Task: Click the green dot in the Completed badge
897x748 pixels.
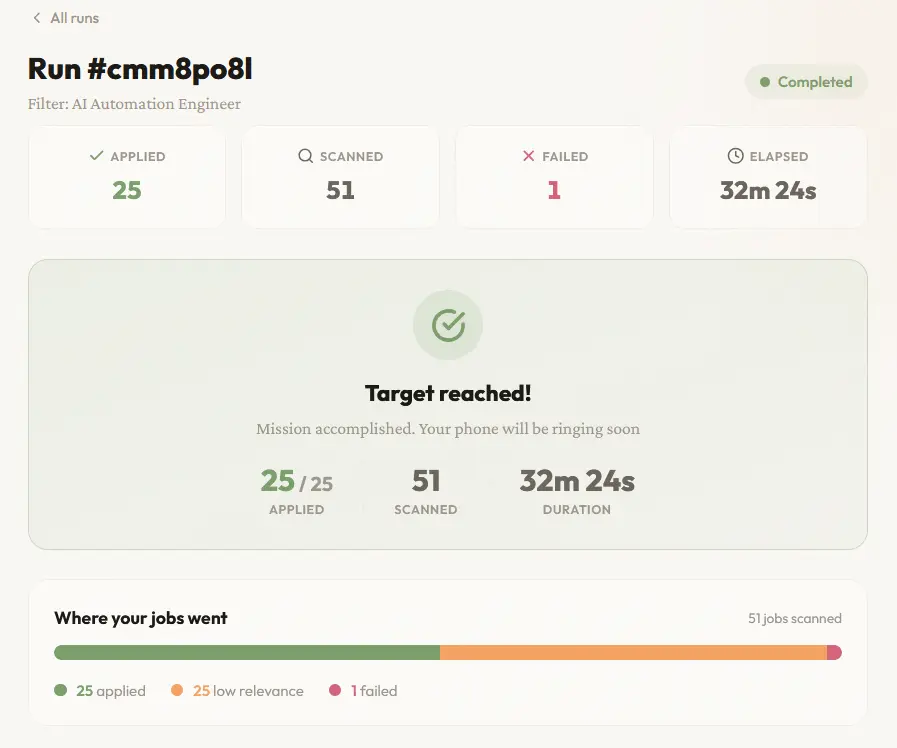Action: click(765, 82)
